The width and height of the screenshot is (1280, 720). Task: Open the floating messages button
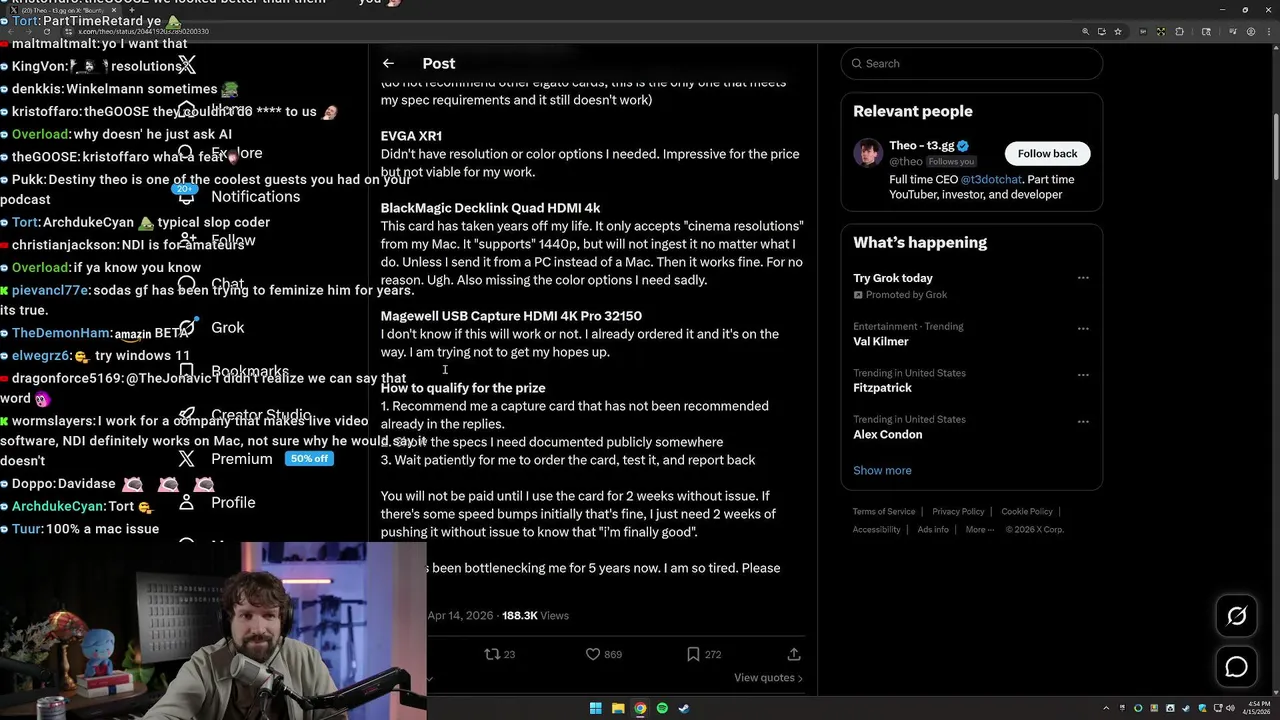[1236, 667]
